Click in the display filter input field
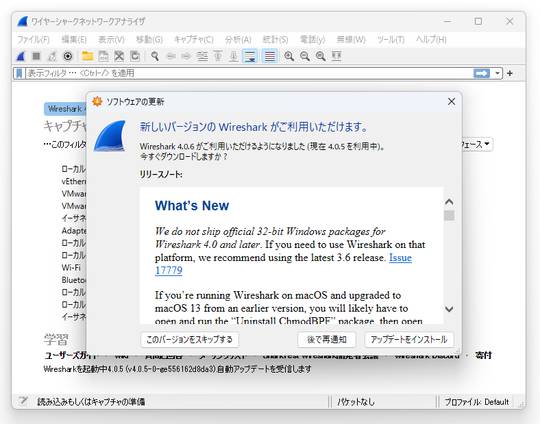The image size is (540, 424). click(249, 73)
